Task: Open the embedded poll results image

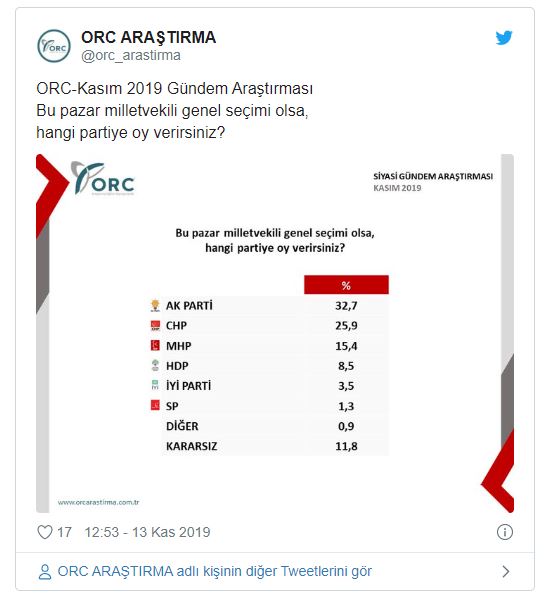Action: click(275, 334)
